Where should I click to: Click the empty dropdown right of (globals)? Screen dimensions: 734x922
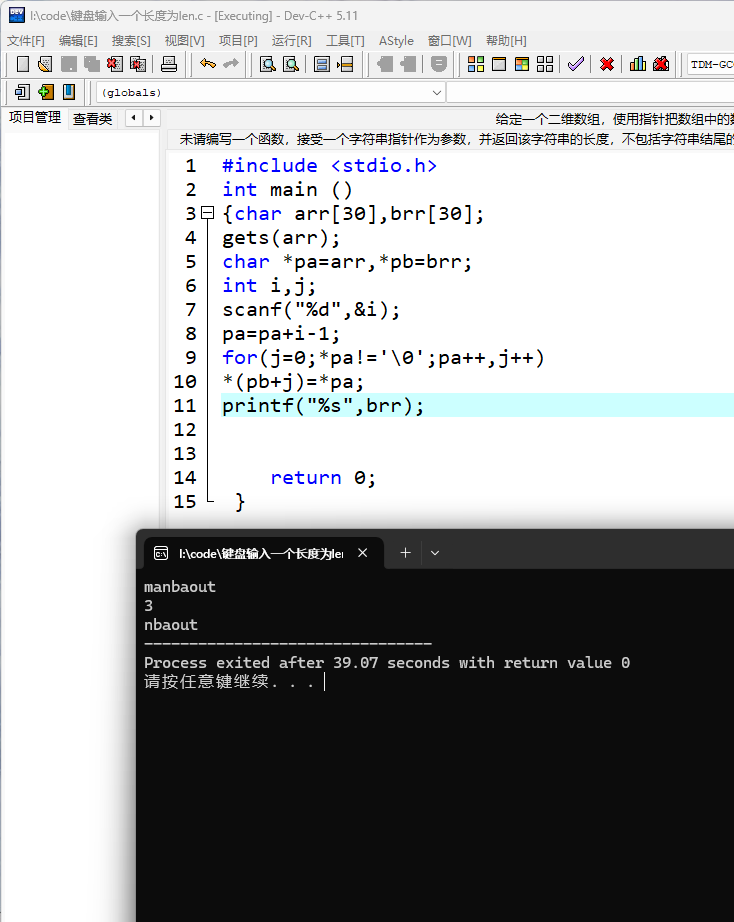(590, 92)
